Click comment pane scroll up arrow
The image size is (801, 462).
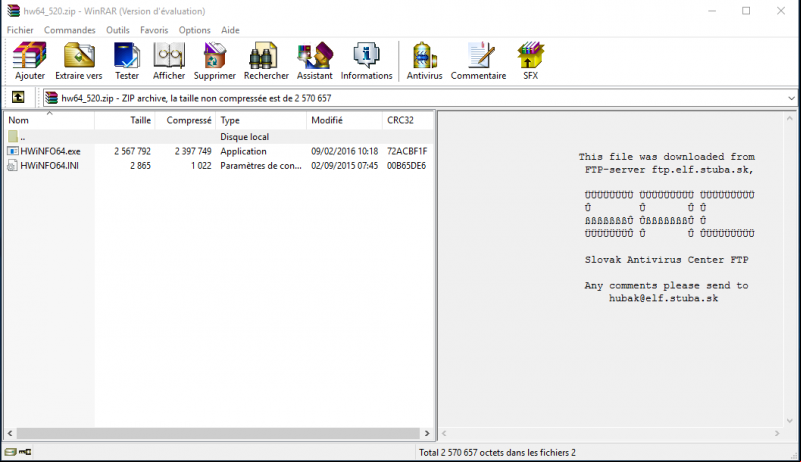(790, 118)
